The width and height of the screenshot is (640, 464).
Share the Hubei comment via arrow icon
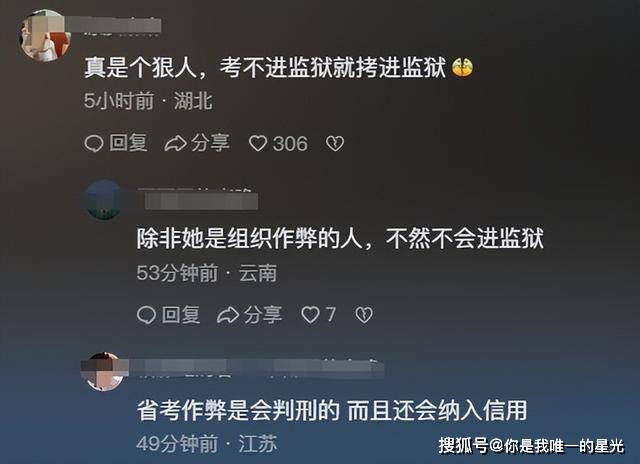click(x=176, y=144)
